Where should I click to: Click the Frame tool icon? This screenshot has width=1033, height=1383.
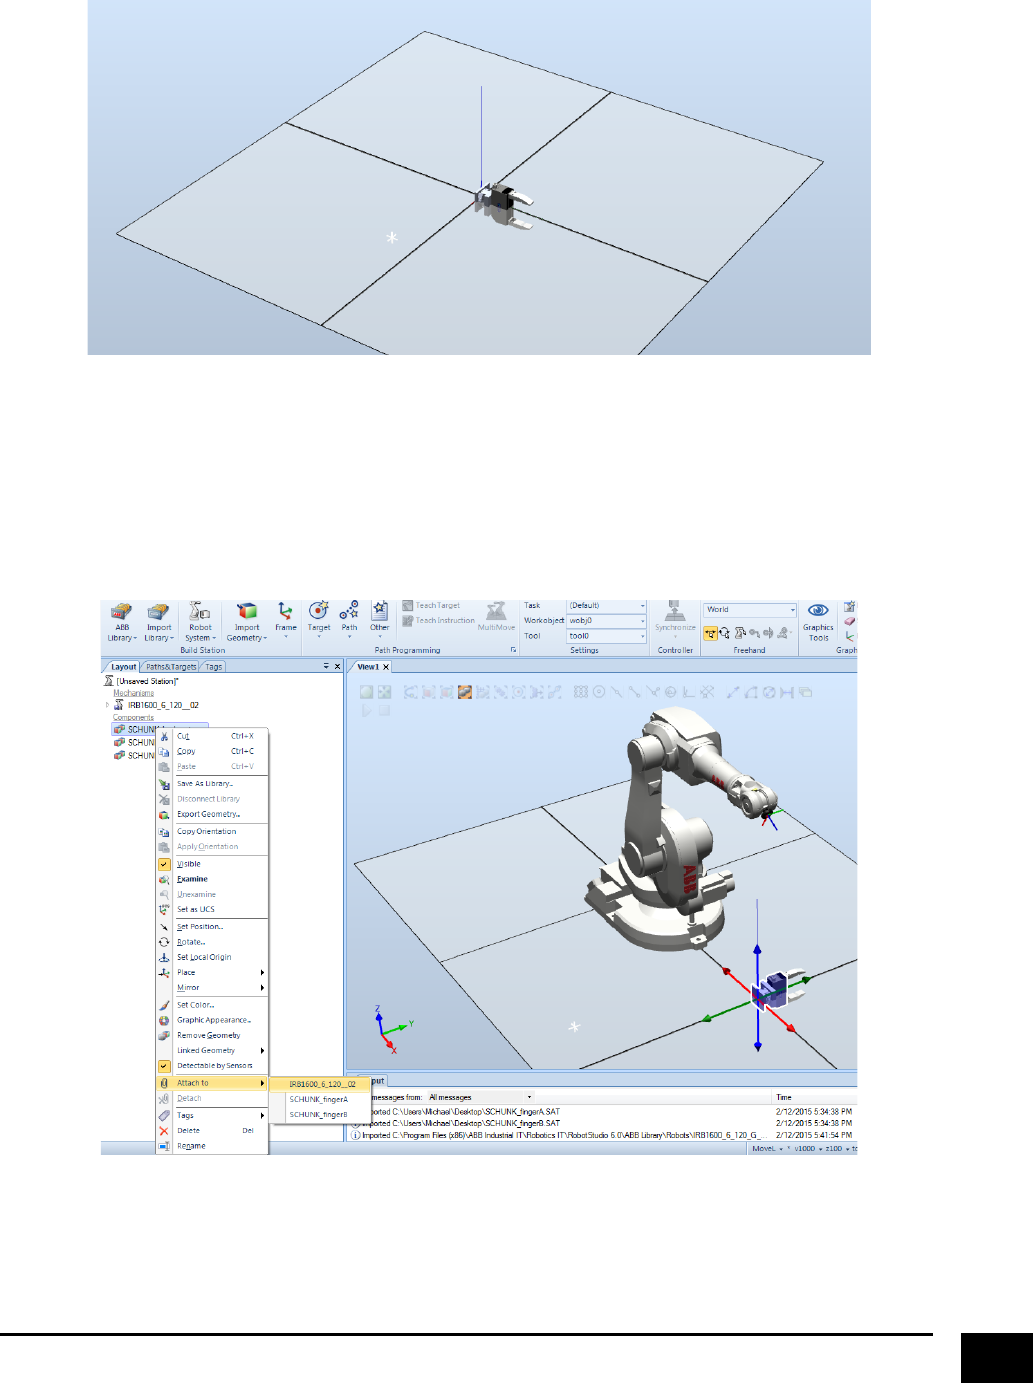(x=286, y=611)
